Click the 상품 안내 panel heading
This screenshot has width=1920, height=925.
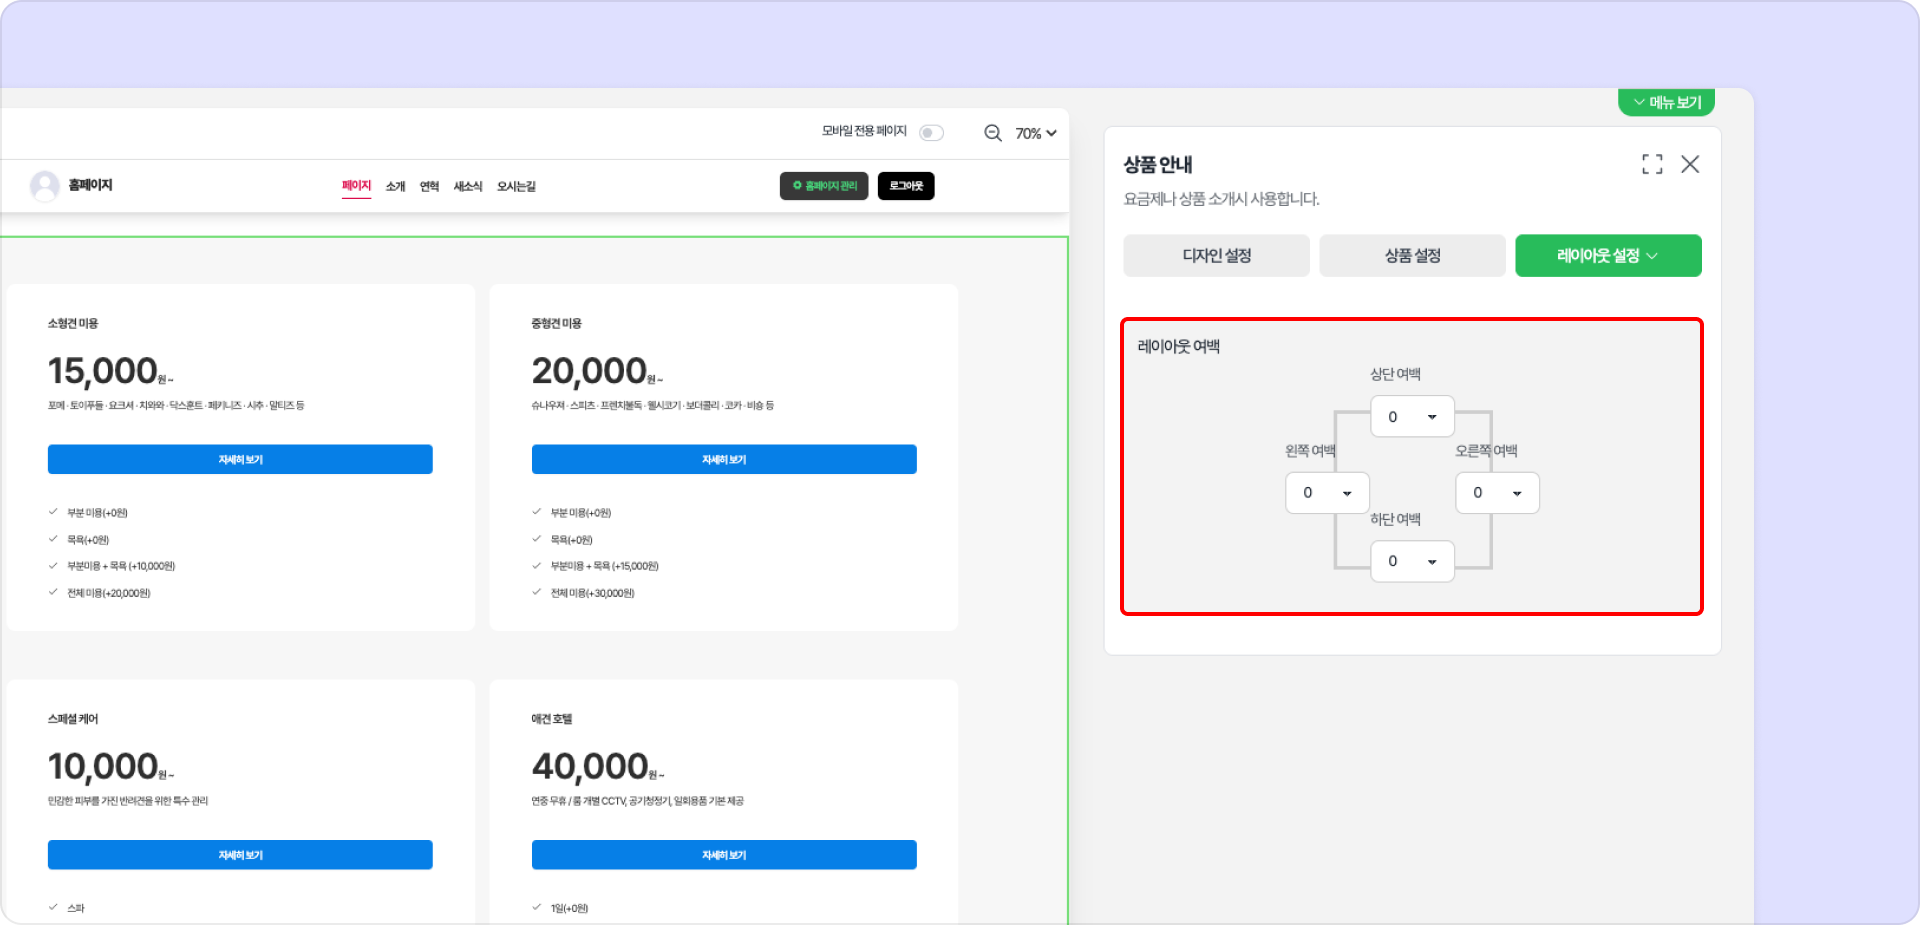click(1158, 165)
